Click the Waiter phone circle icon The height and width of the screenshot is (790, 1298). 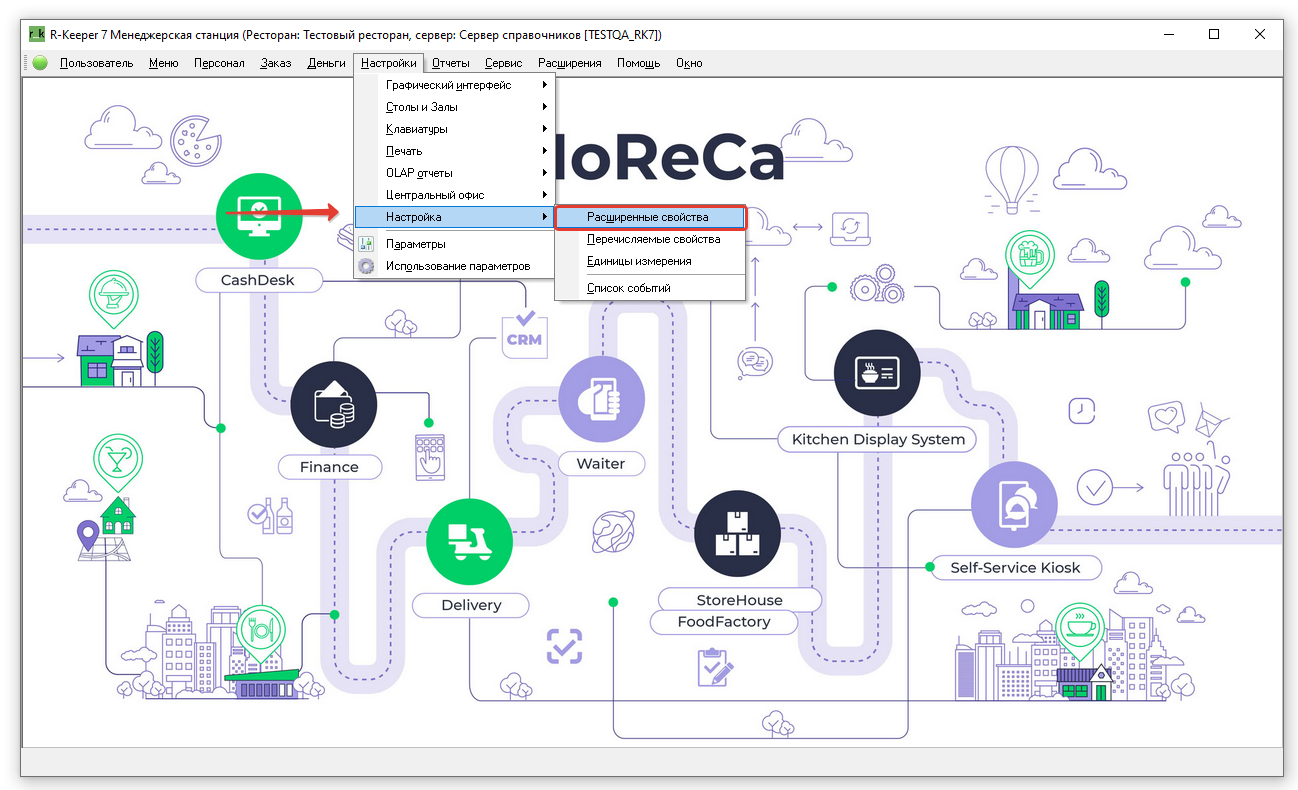point(601,398)
